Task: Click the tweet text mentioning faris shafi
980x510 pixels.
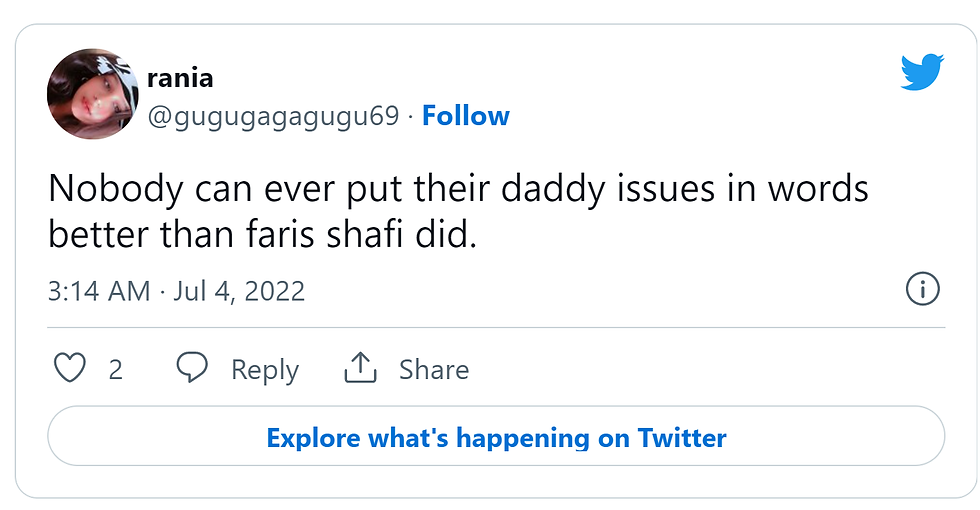Action: click(458, 211)
